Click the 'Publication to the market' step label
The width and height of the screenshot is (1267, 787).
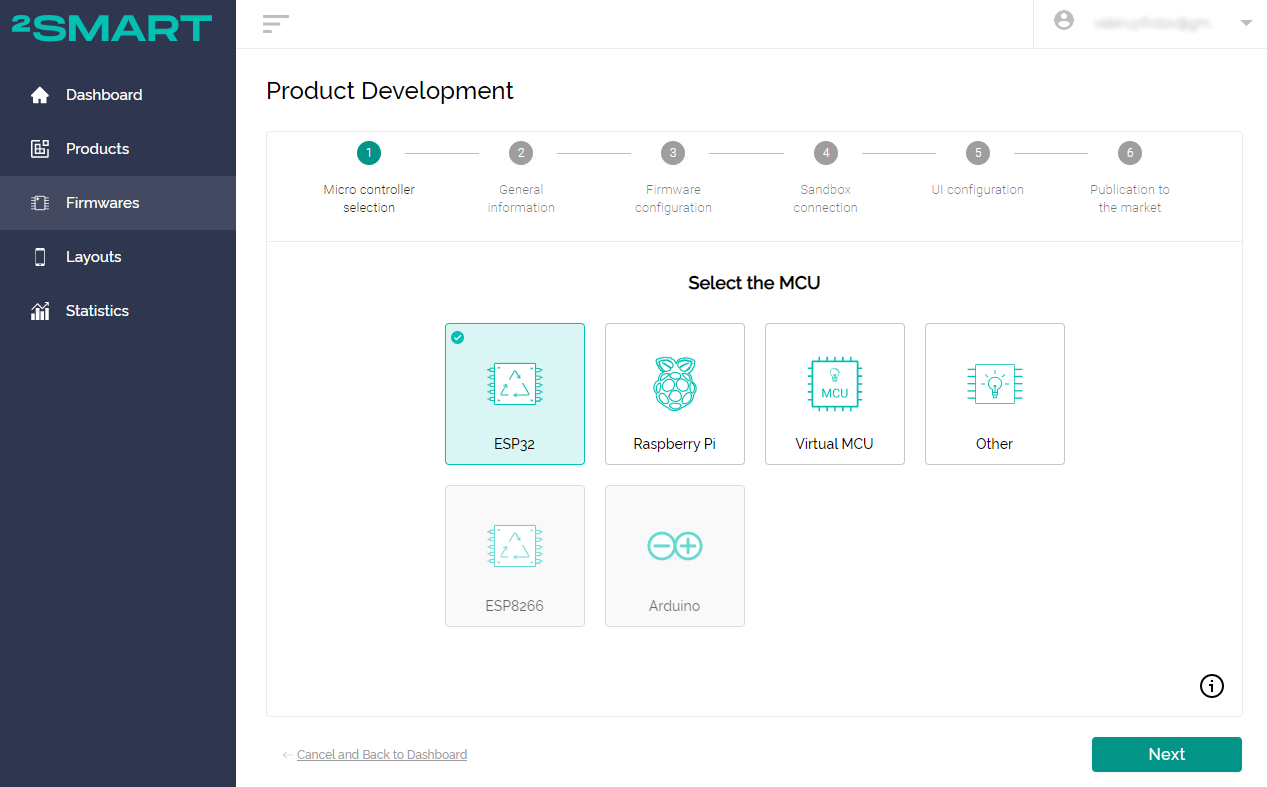[x=1130, y=198]
